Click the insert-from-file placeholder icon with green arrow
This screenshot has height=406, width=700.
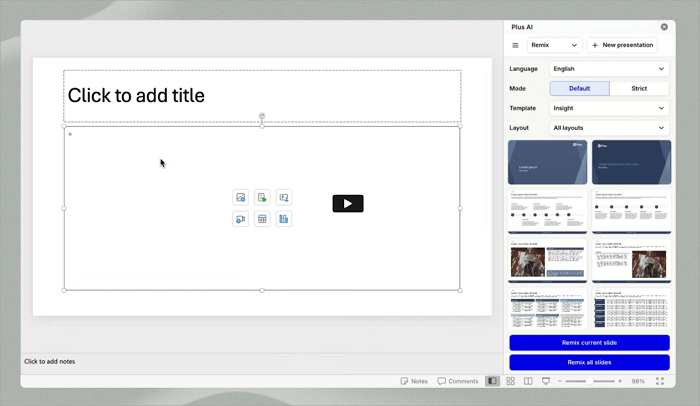tap(262, 197)
